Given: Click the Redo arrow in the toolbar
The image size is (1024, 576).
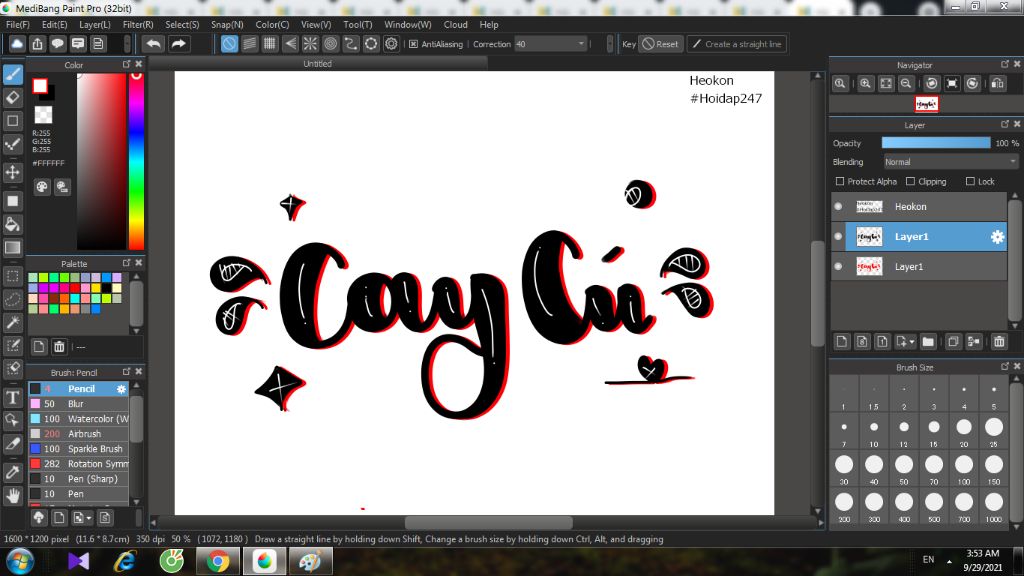Looking at the screenshot, I should 178,44.
